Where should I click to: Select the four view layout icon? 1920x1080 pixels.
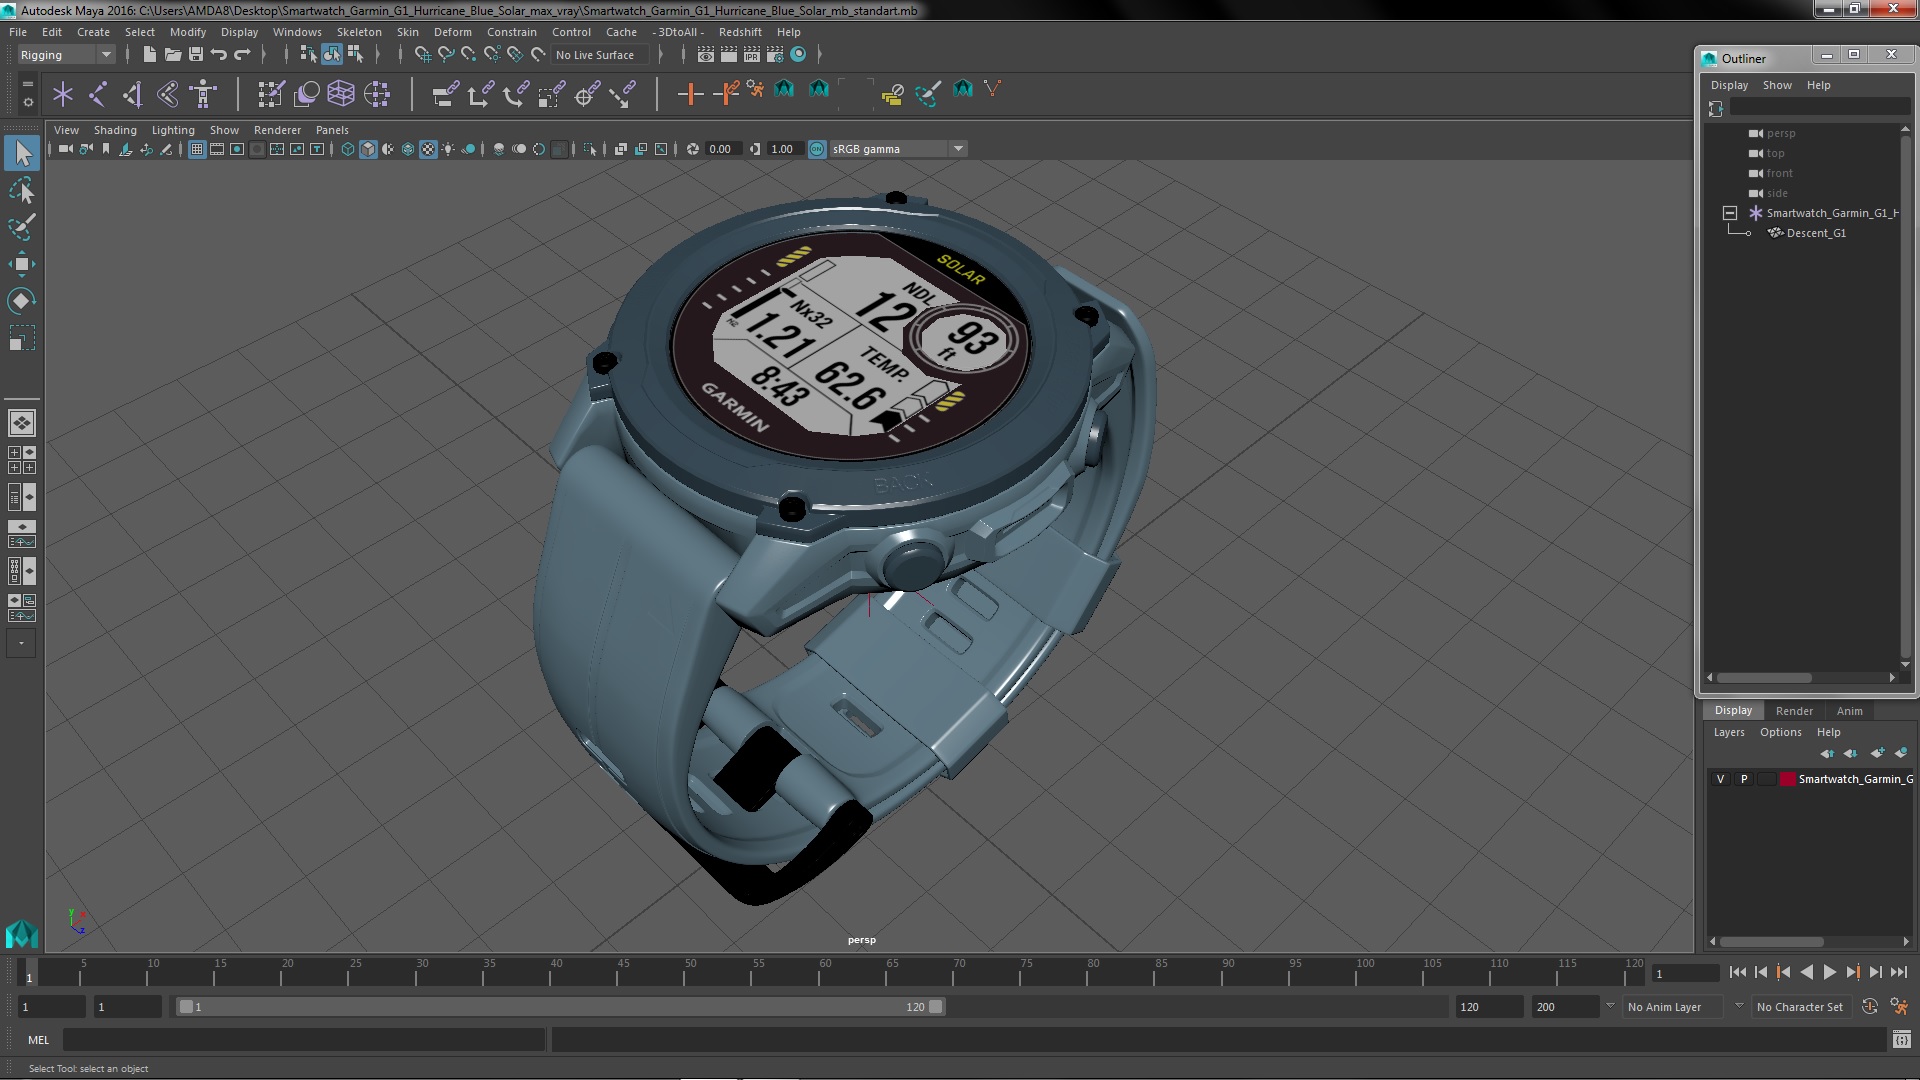[22, 460]
